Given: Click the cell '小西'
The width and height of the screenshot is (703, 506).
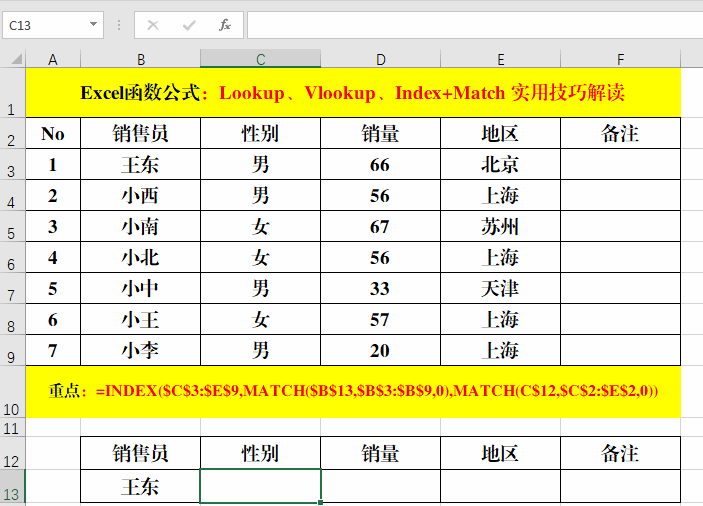Looking at the screenshot, I should pyautogui.click(x=140, y=195).
